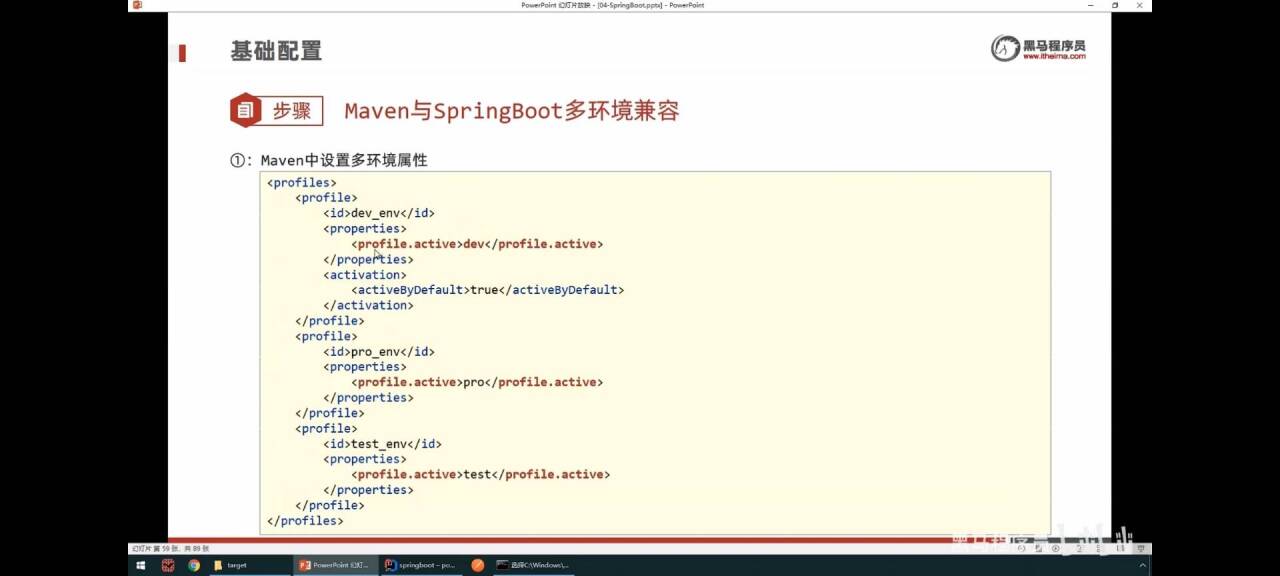Click the www.itheima.com link text
The image size is (1280, 576).
(x=1053, y=57)
